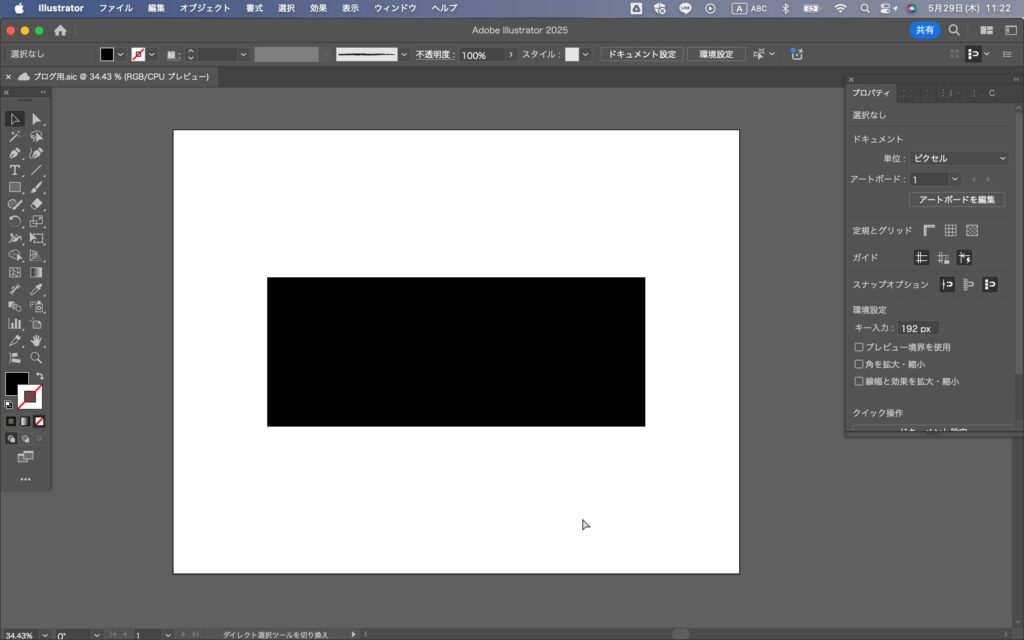Screen dimensions: 1024x640
Task: Click the ドキュメント設定 button
Action: click(x=642, y=54)
